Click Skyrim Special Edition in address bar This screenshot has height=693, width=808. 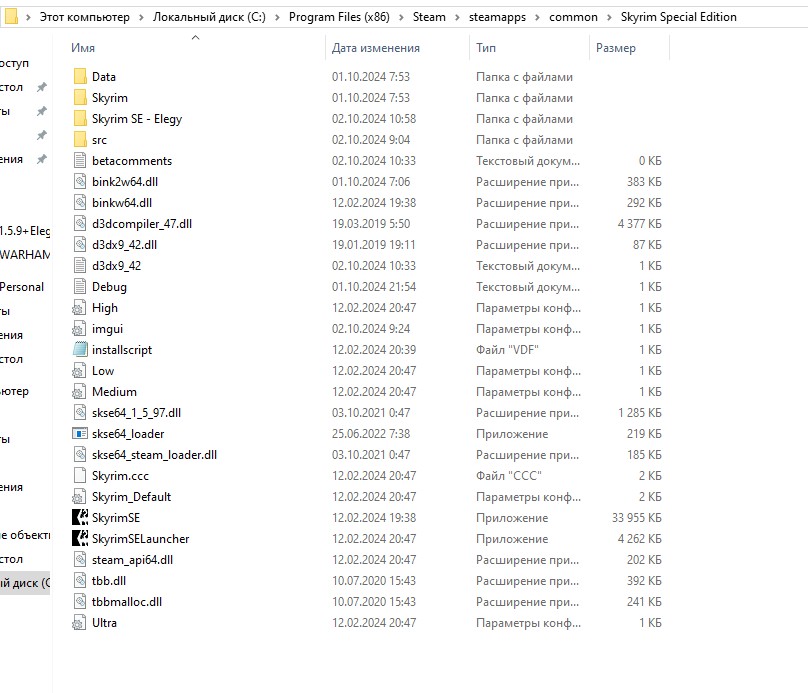pyautogui.click(x=678, y=17)
